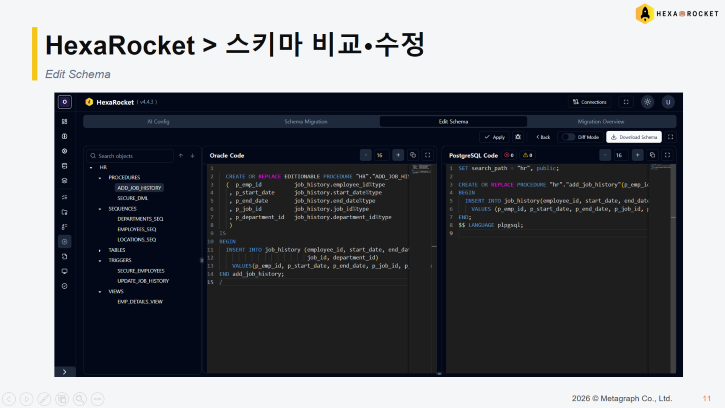Decrease Oracle Code font size with minus
Screen dimensions: 725x408
tap(365, 155)
